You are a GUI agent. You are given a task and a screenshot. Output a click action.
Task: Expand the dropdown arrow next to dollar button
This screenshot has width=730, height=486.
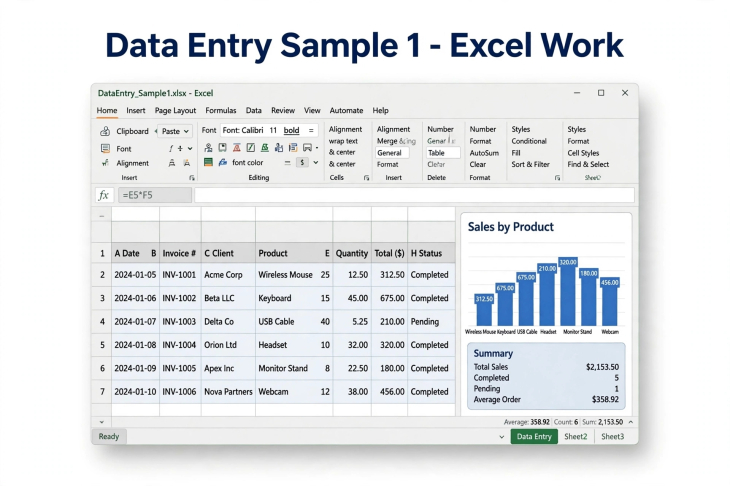tap(316, 162)
